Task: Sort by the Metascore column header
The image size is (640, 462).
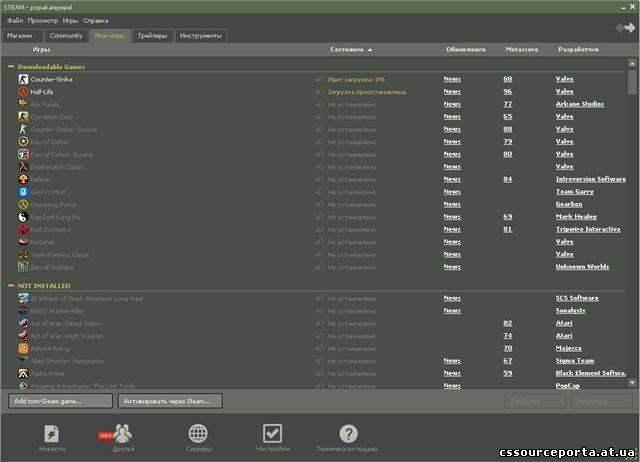Action: [522, 49]
